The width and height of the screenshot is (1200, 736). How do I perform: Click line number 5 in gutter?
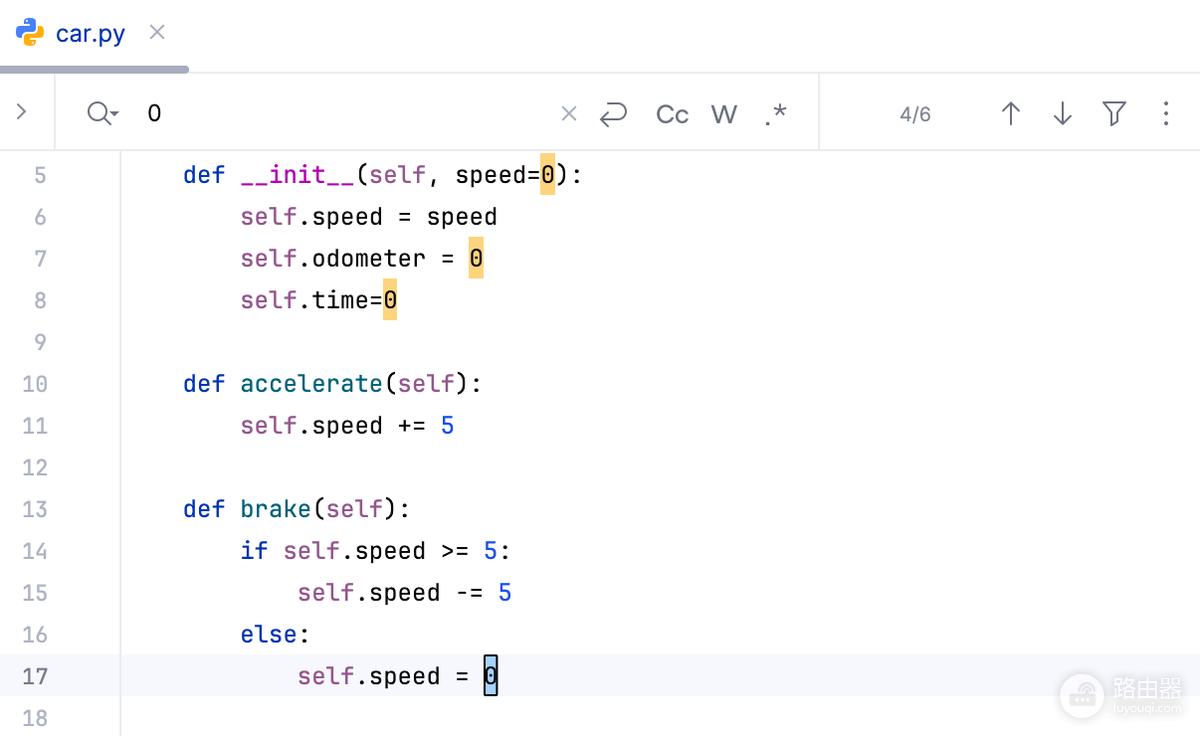40,175
